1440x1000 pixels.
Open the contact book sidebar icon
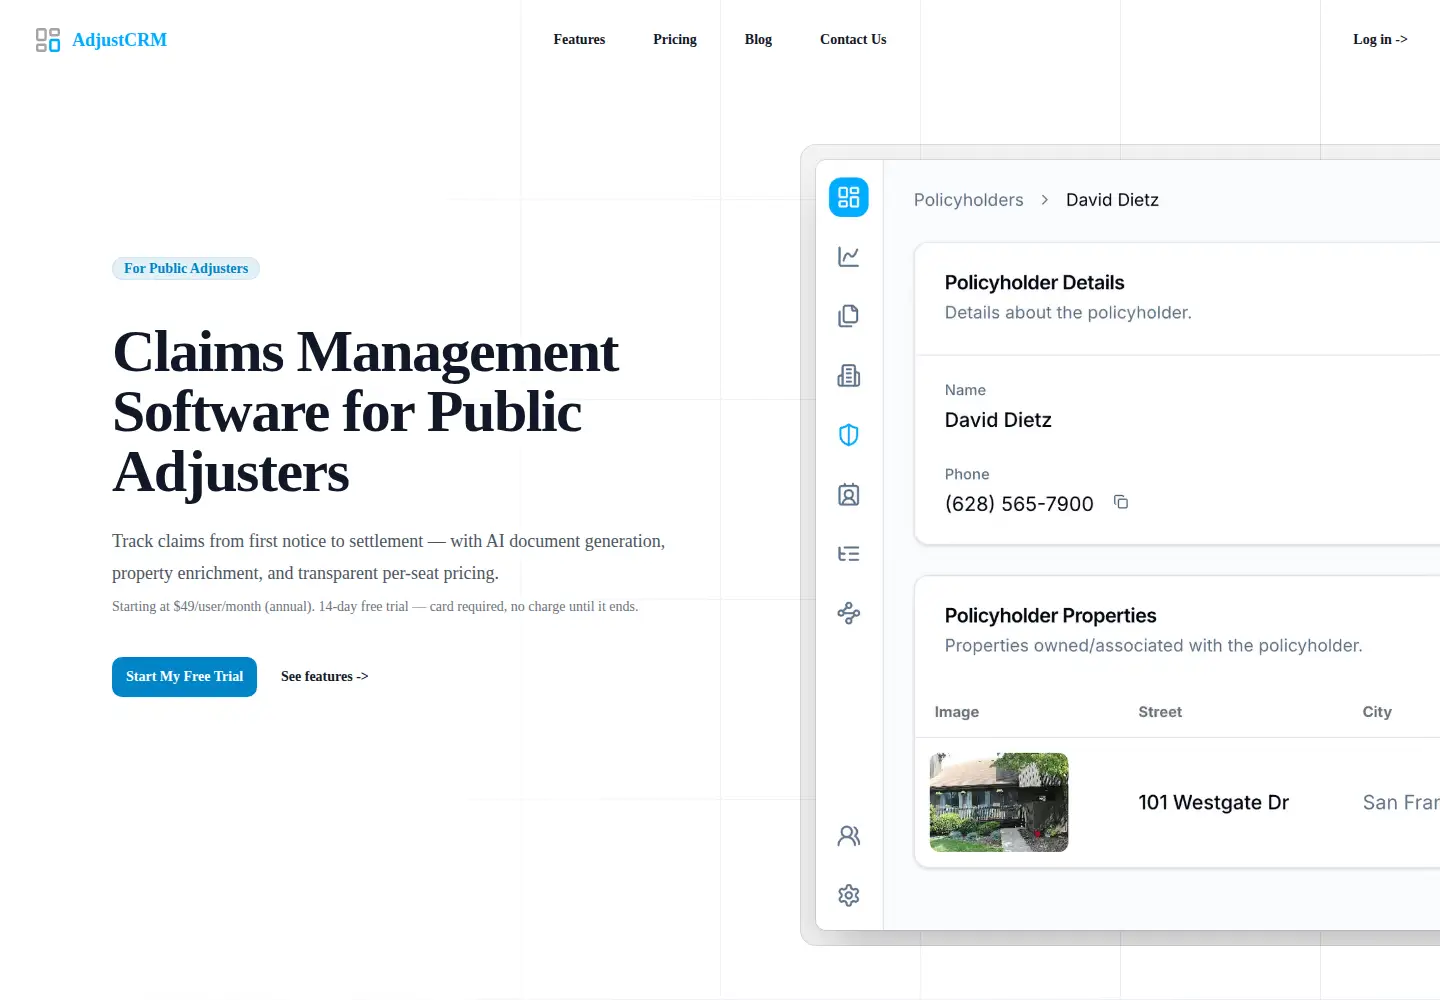849,495
